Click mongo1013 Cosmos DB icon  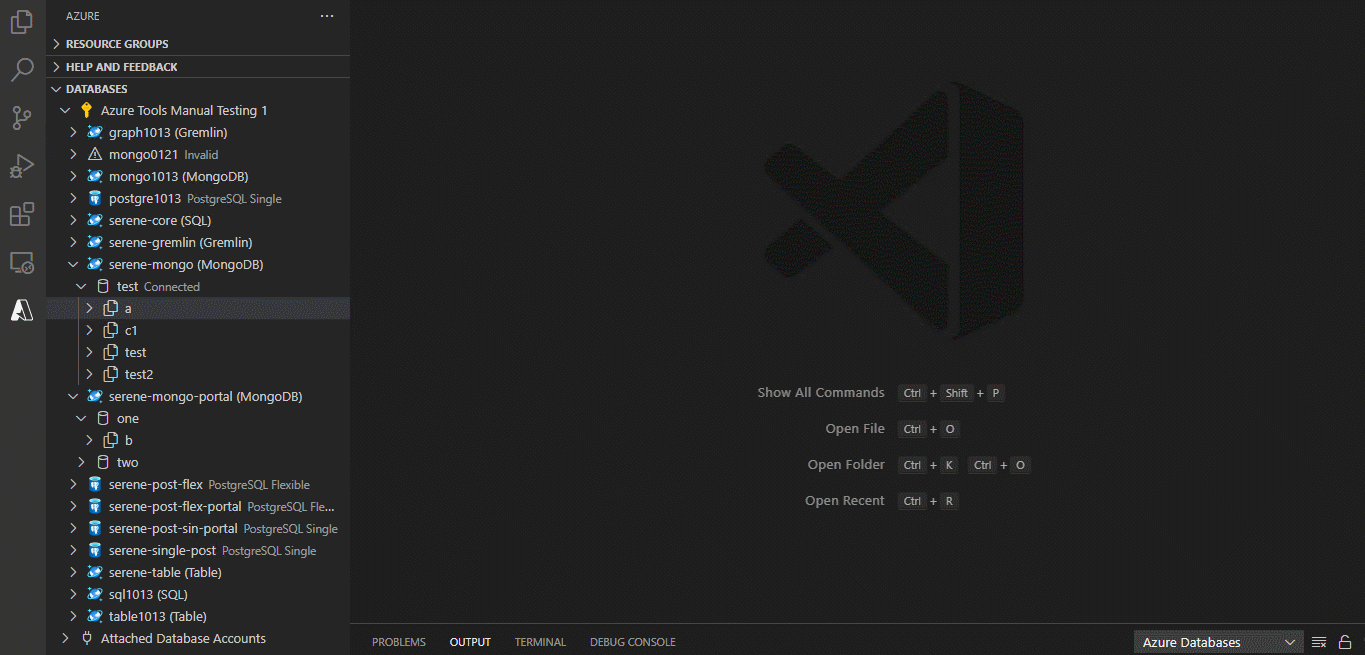(x=95, y=176)
